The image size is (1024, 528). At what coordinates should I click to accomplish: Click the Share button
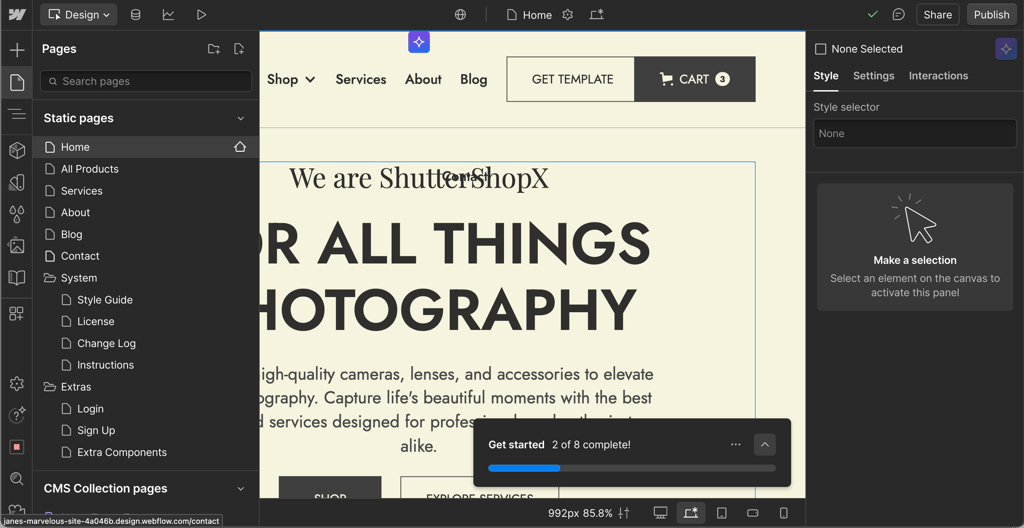937,14
